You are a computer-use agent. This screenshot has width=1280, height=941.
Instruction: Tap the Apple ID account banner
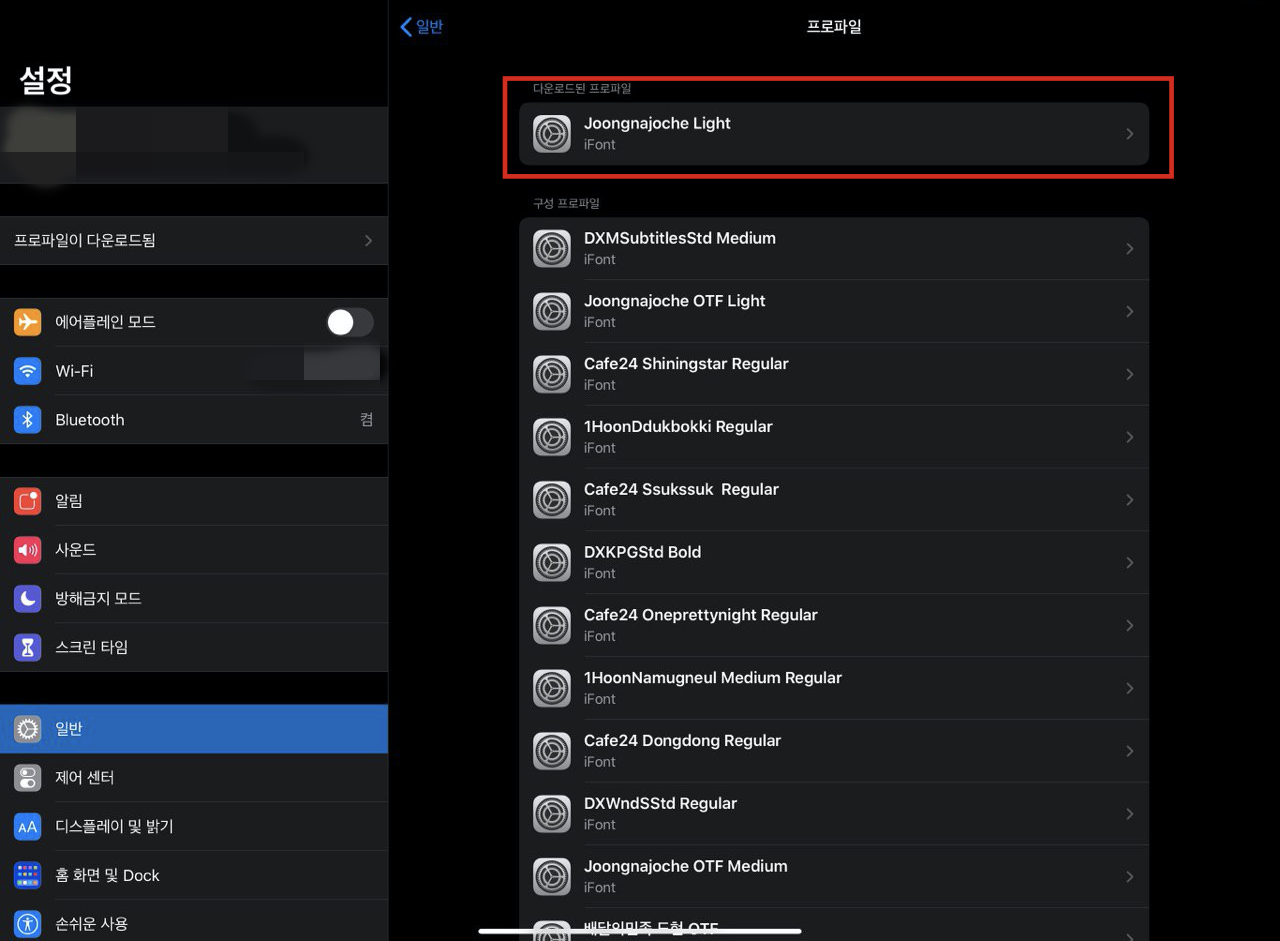click(194, 145)
